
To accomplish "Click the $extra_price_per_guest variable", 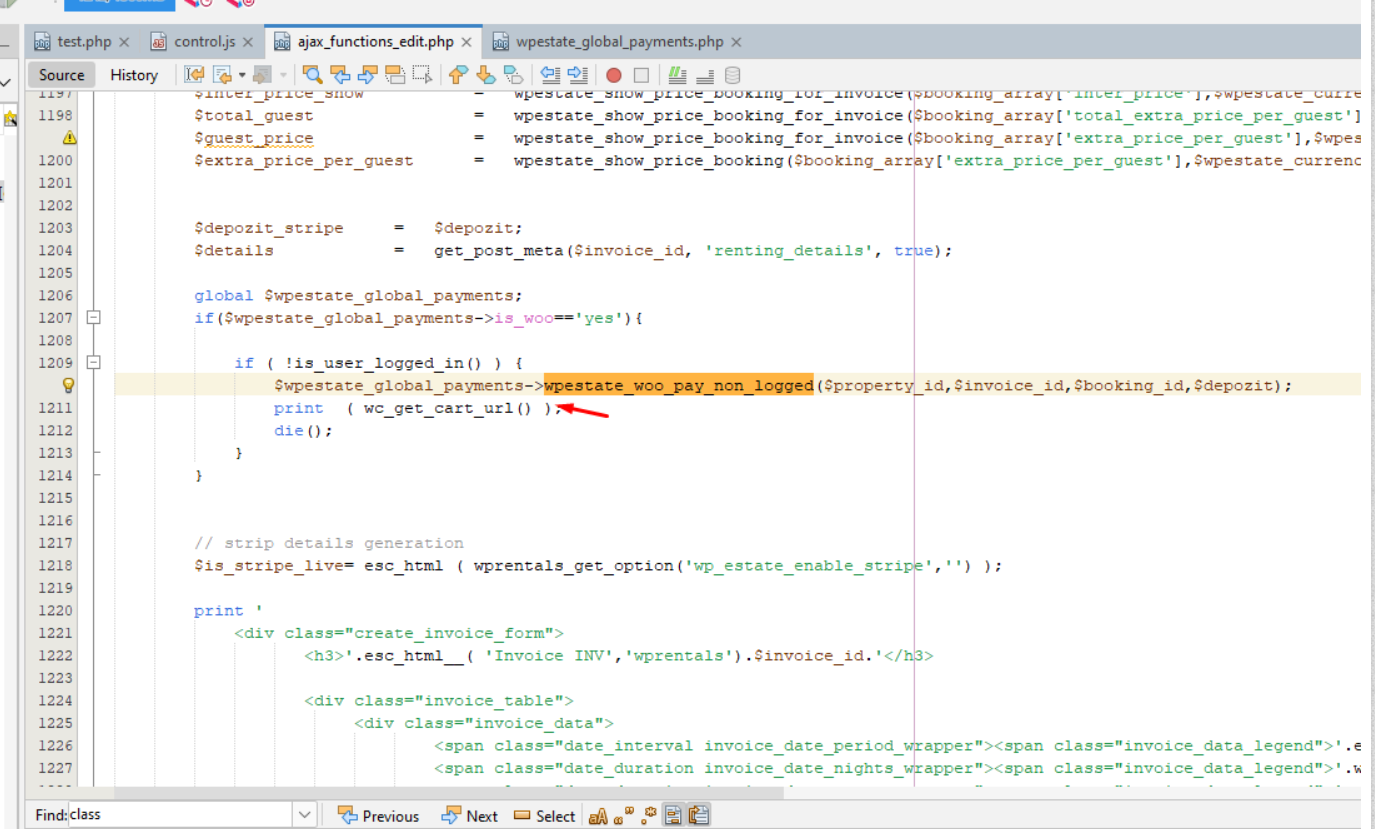I will point(304,160).
